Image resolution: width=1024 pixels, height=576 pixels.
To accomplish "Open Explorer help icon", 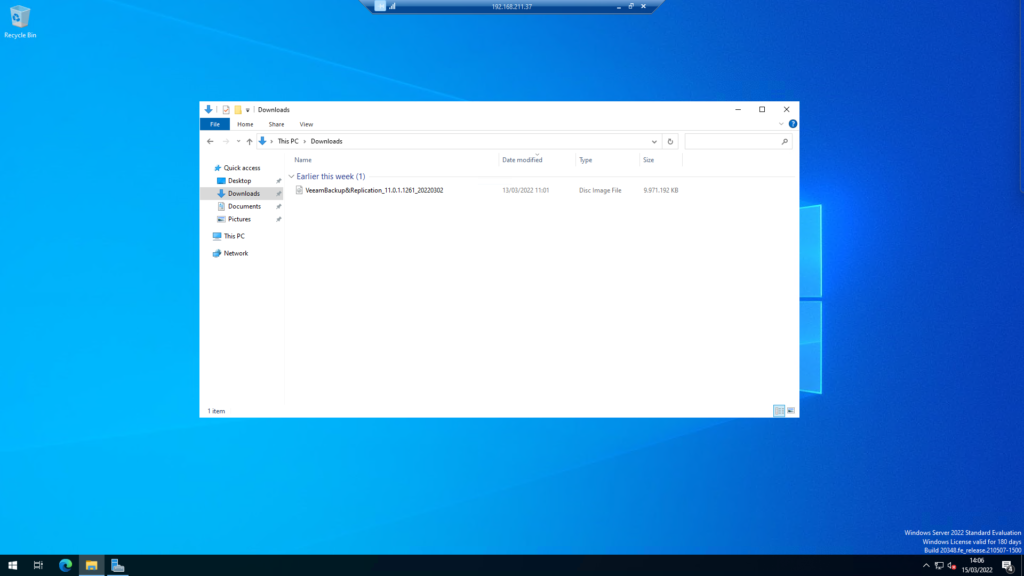I will click(x=792, y=124).
